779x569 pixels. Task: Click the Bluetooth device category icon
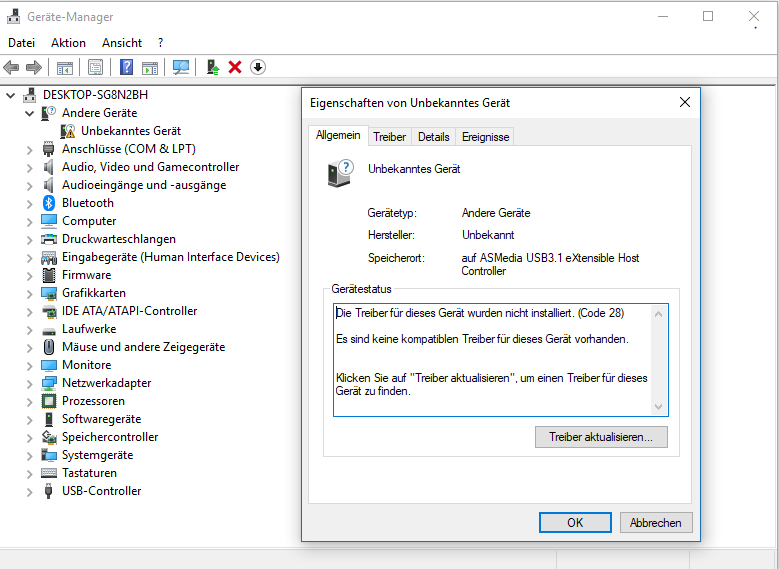[49, 203]
